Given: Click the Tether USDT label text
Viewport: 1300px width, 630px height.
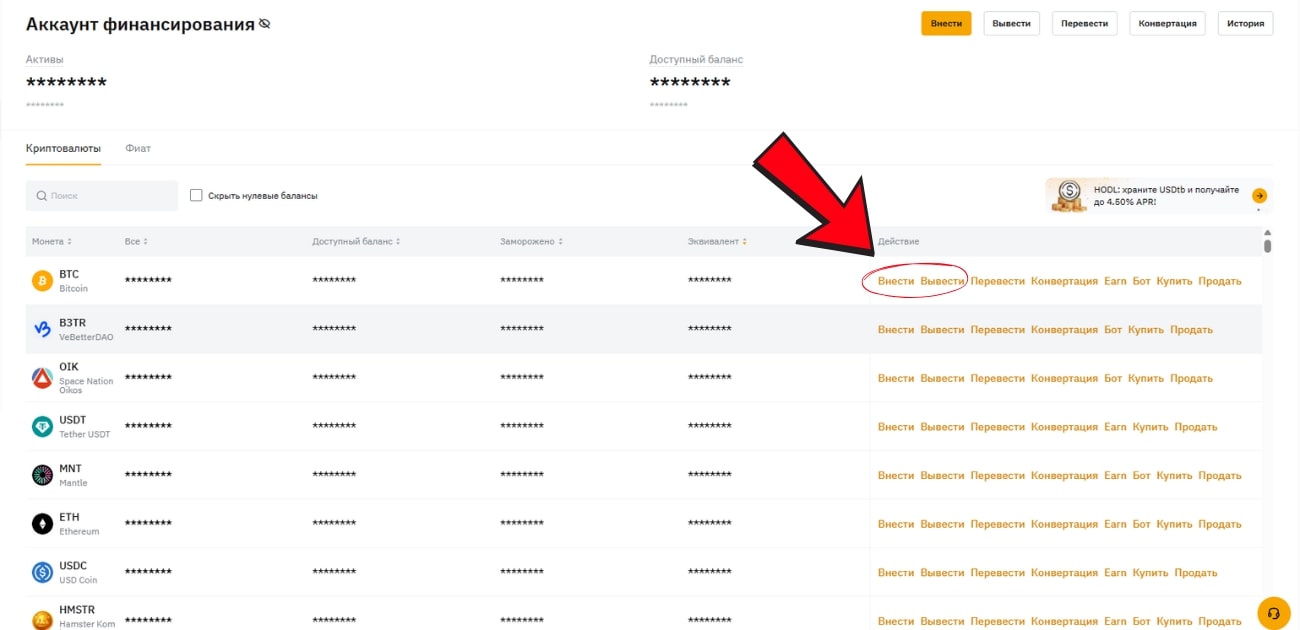Looking at the screenshot, I should 85,435.
